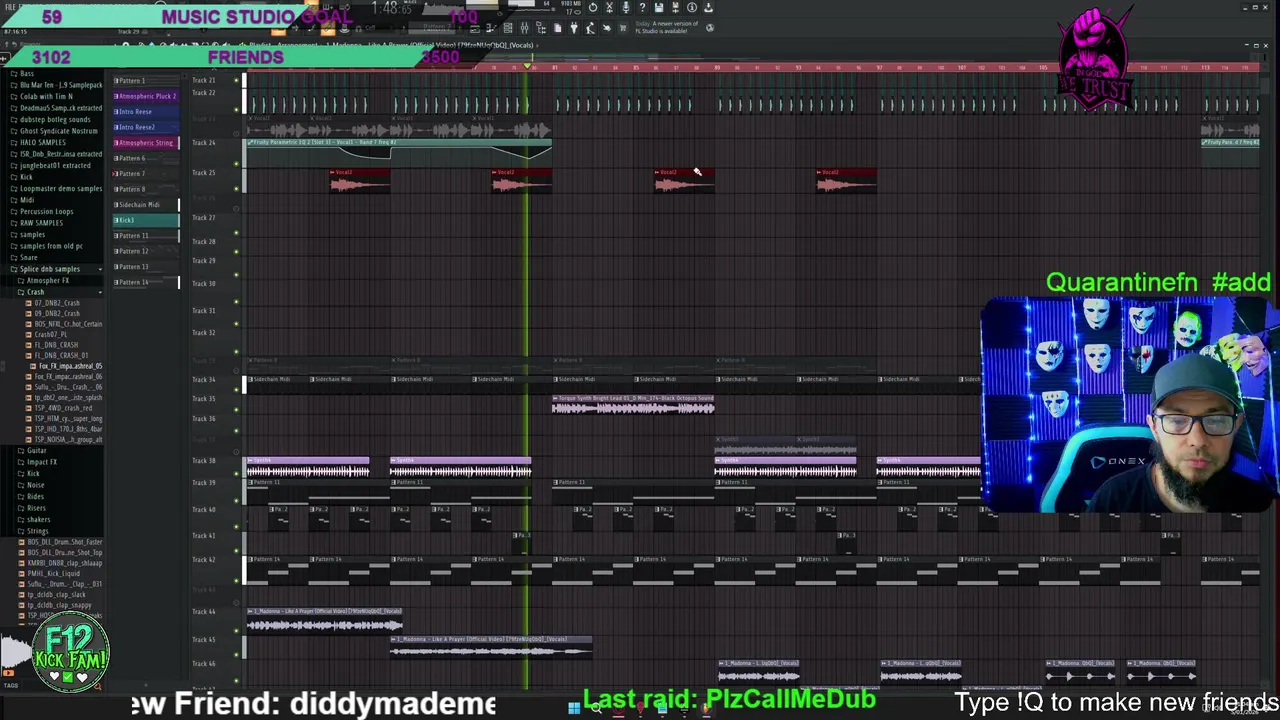
Task: Select the tp_dcldb_clap_slack sample file
Action: click(x=57, y=594)
